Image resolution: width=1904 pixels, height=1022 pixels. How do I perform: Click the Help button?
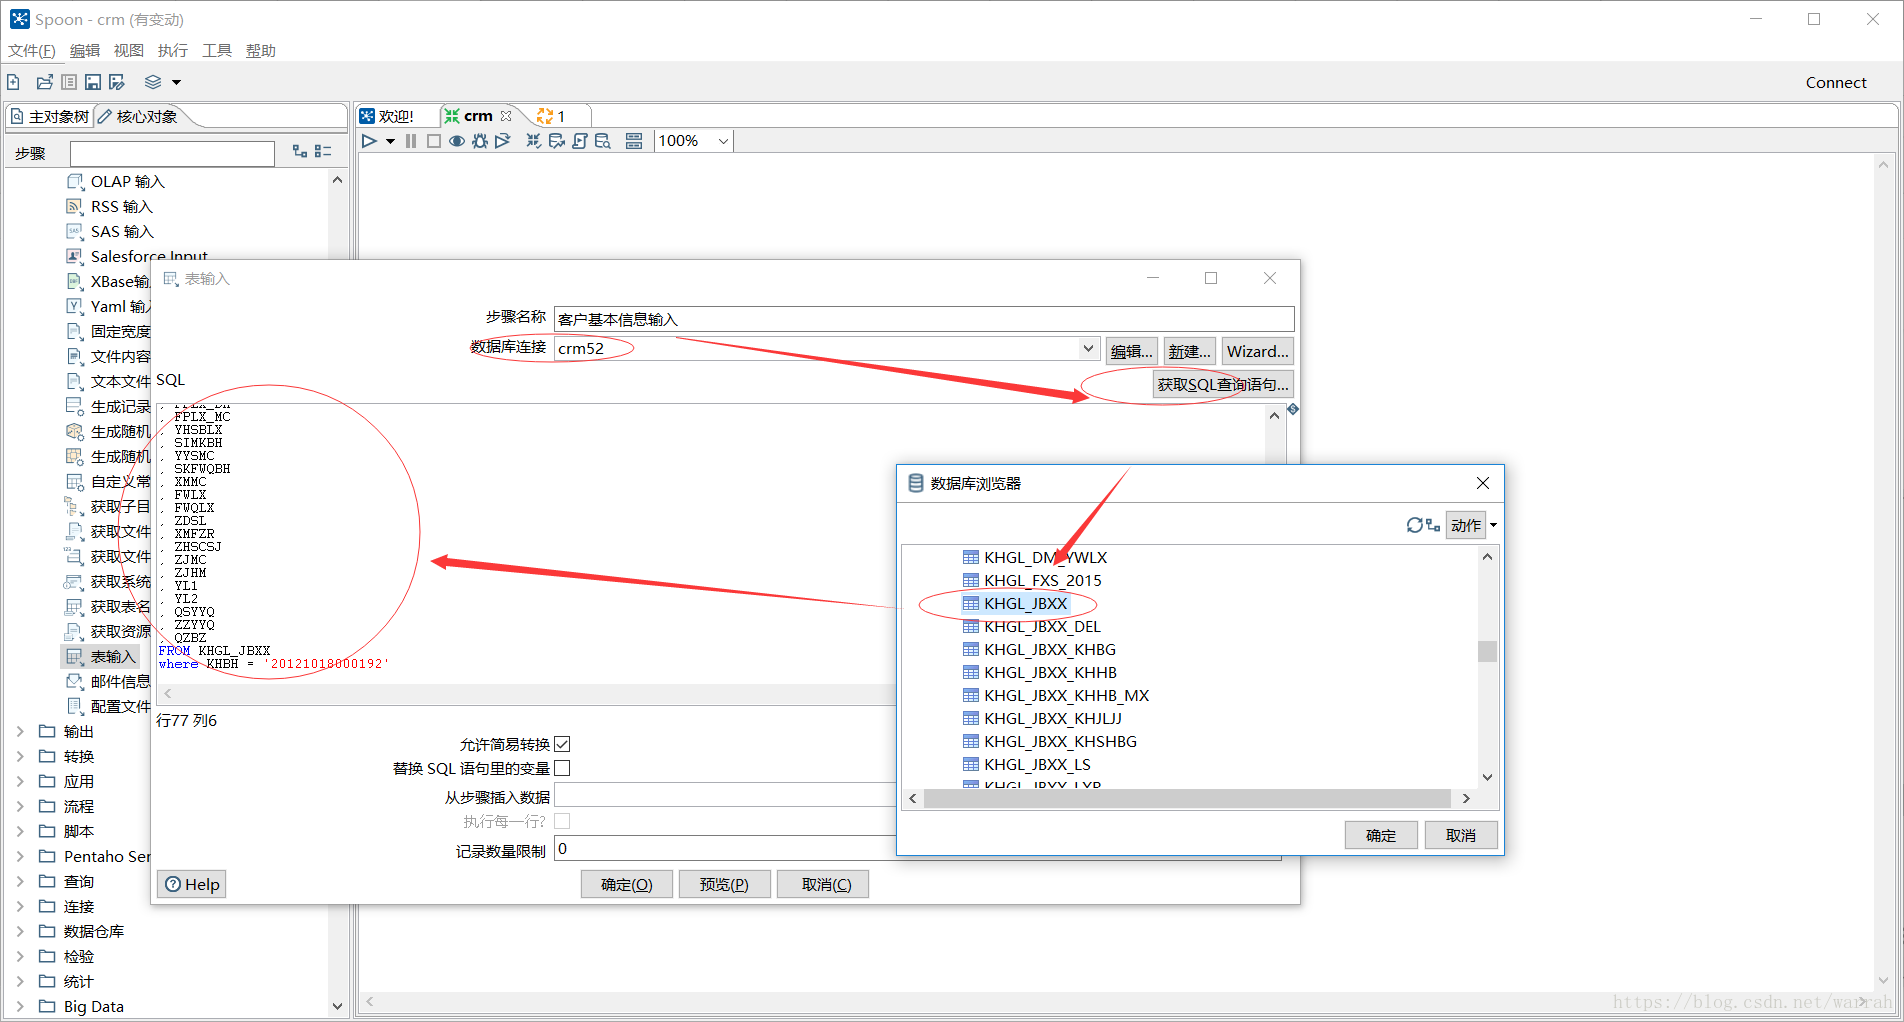tap(192, 884)
